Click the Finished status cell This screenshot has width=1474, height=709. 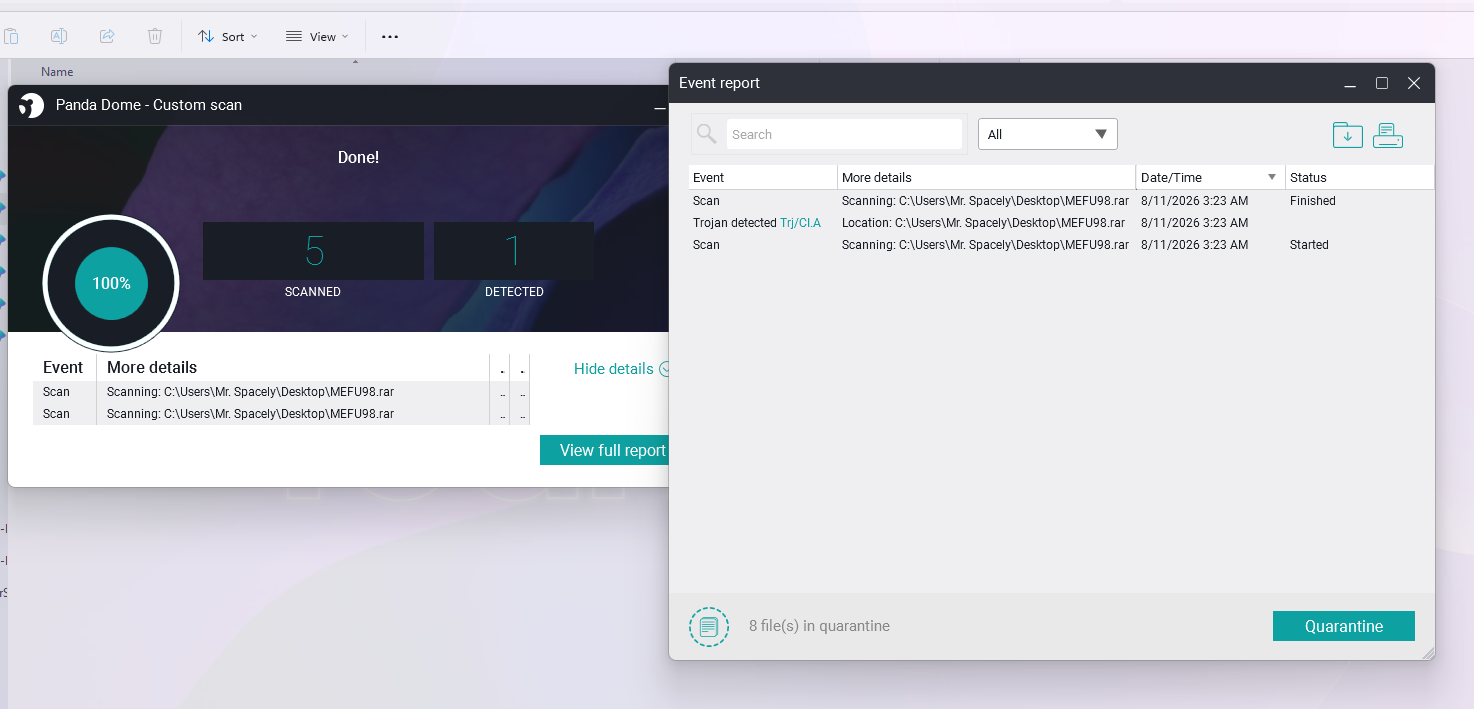point(1313,201)
